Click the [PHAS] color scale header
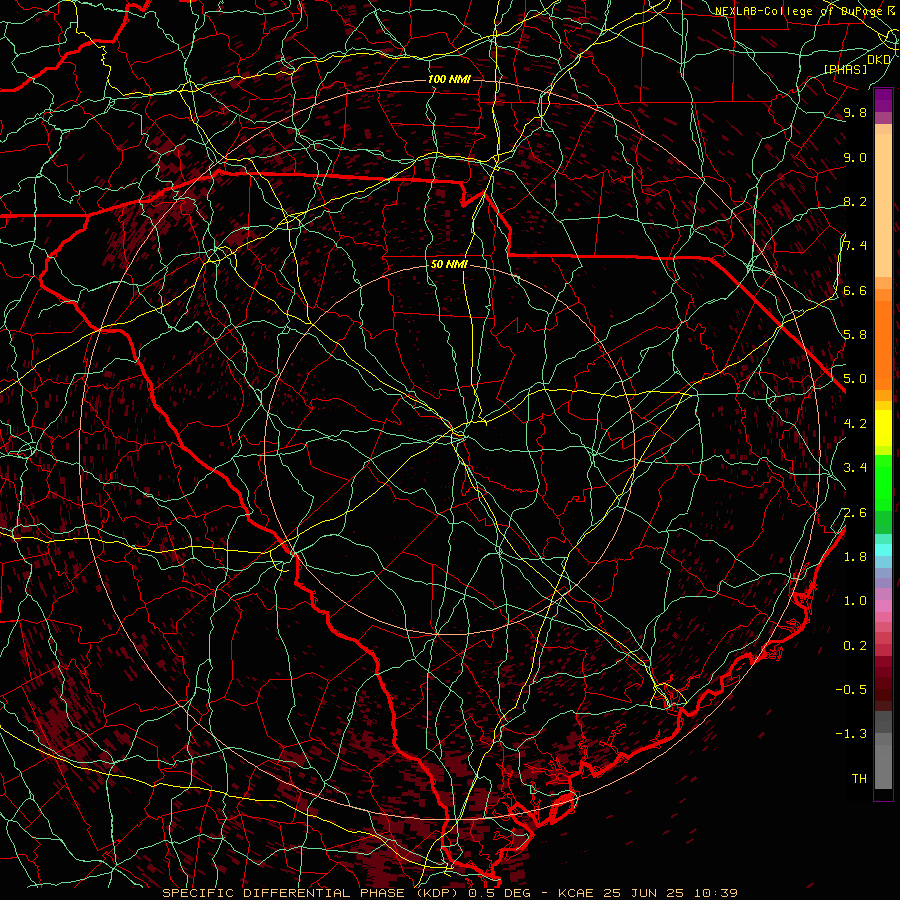The width and height of the screenshot is (900, 900). tap(845, 69)
